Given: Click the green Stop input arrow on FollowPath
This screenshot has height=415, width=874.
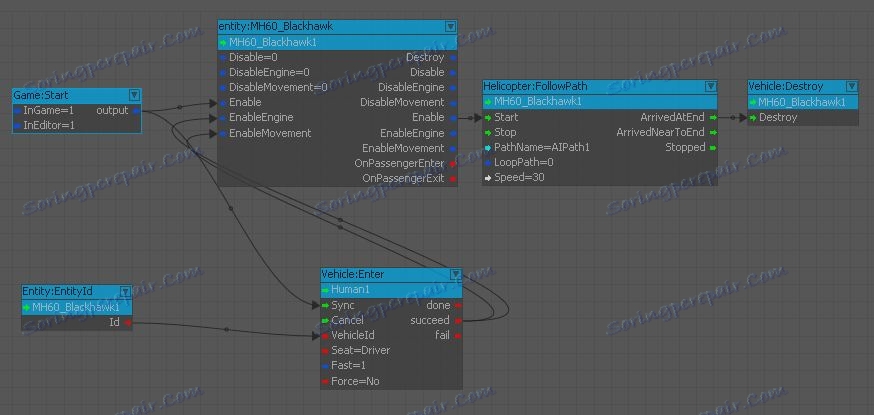Looking at the screenshot, I should point(488,133).
